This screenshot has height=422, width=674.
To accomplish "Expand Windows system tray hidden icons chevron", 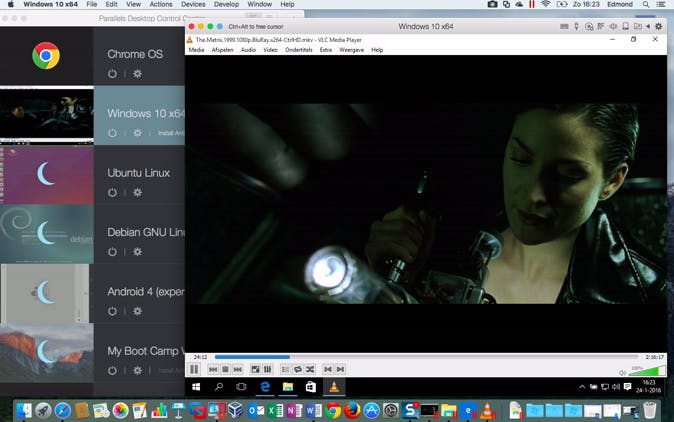I will (x=582, y=387).
